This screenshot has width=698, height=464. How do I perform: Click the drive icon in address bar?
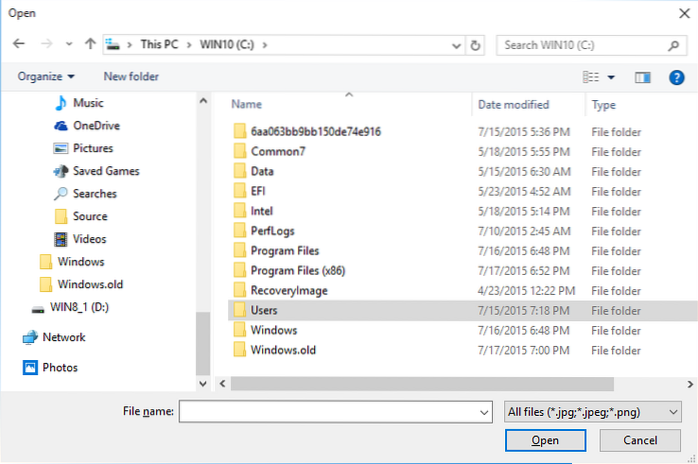113,45
